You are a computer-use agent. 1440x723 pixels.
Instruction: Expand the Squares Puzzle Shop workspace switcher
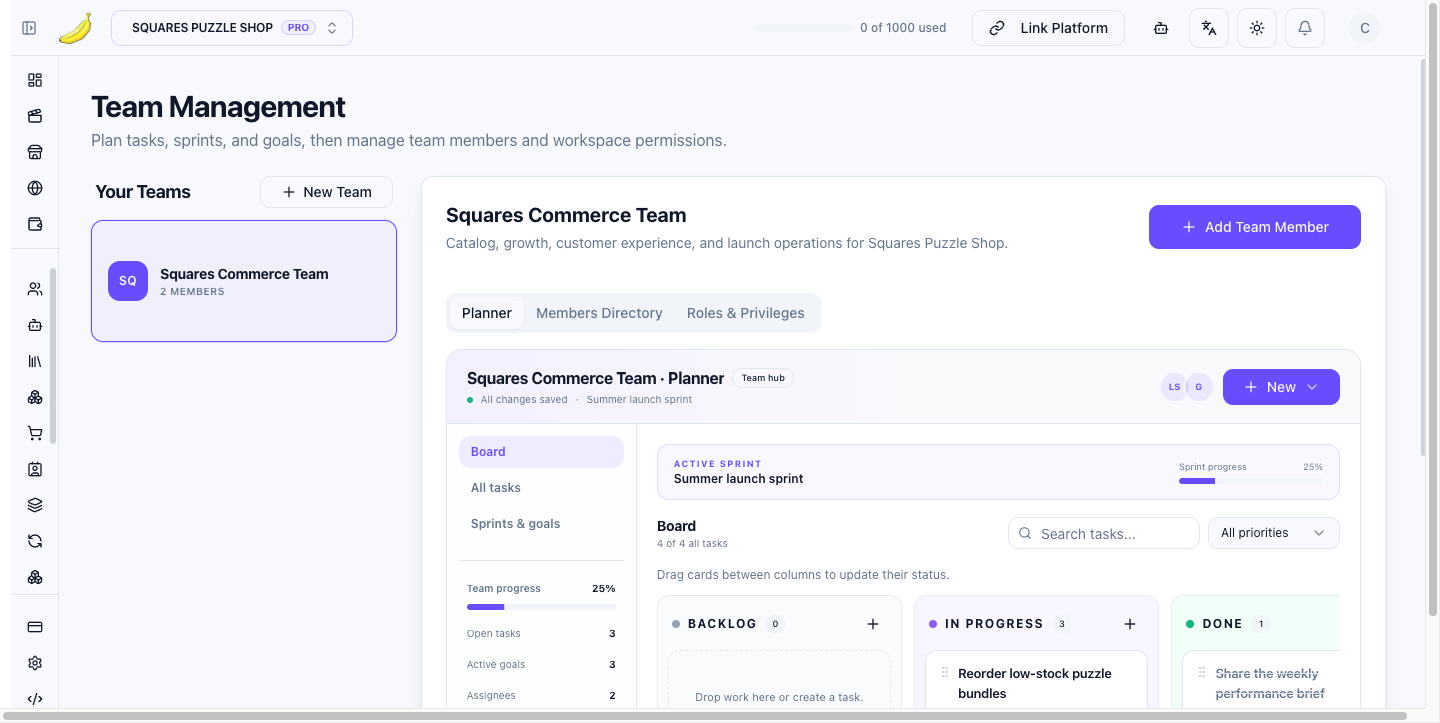pos(232,28)
